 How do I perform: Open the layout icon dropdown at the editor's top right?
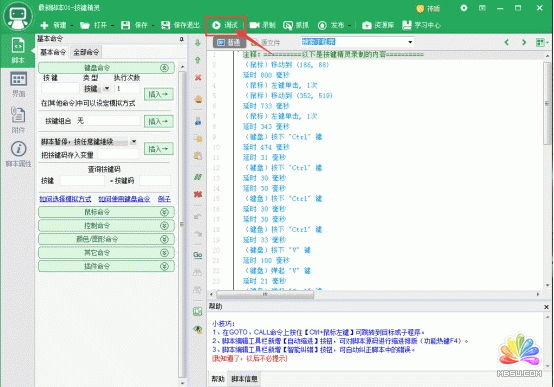click(x=542, y=42)
